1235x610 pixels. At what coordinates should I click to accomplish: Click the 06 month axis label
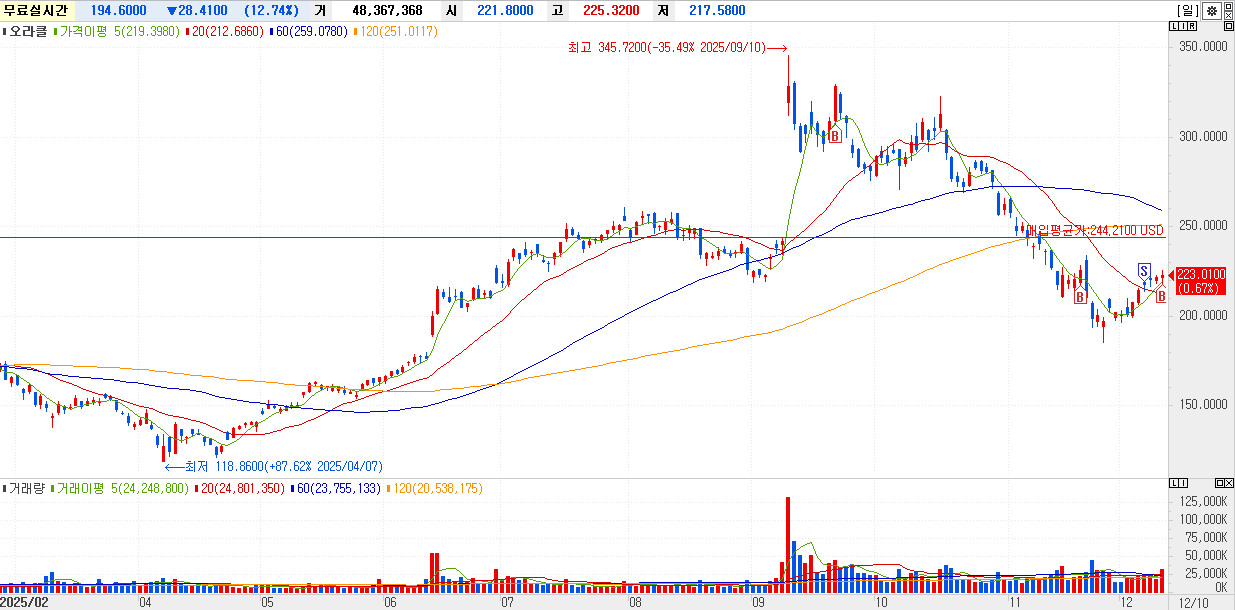click(x=389, y=602)
